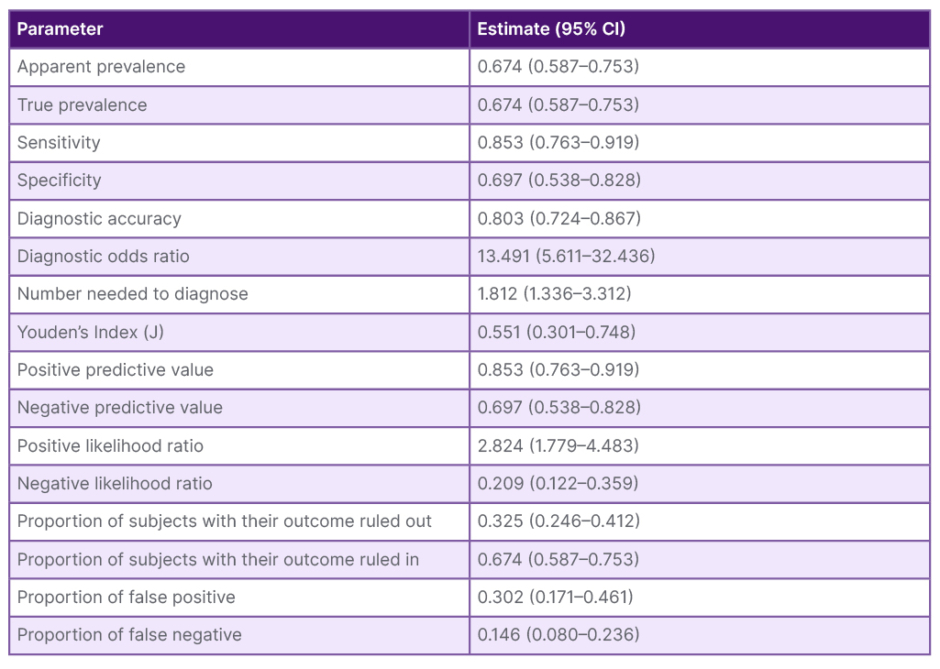Viewport: 940px width, 669px height.
Task: Click the Youden's Index (J) label
Action: tap(90, 332)
